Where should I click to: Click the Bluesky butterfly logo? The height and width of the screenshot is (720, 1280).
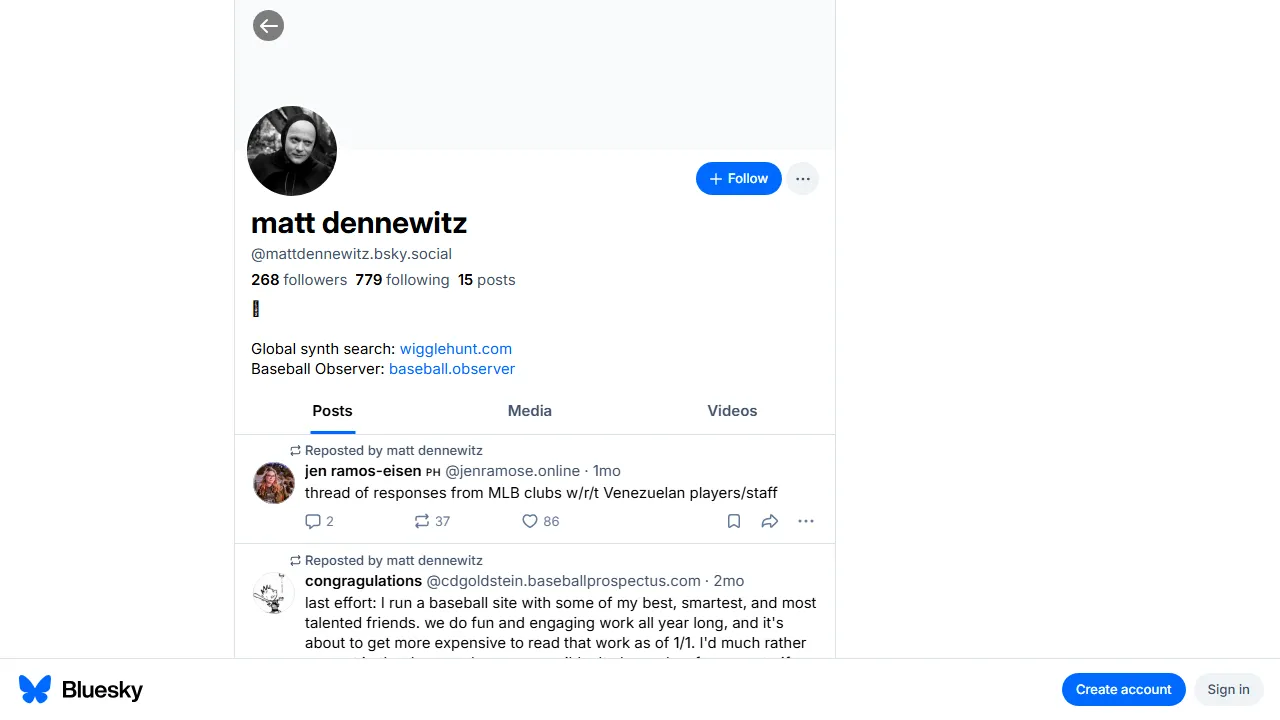[x=33, y=689]
